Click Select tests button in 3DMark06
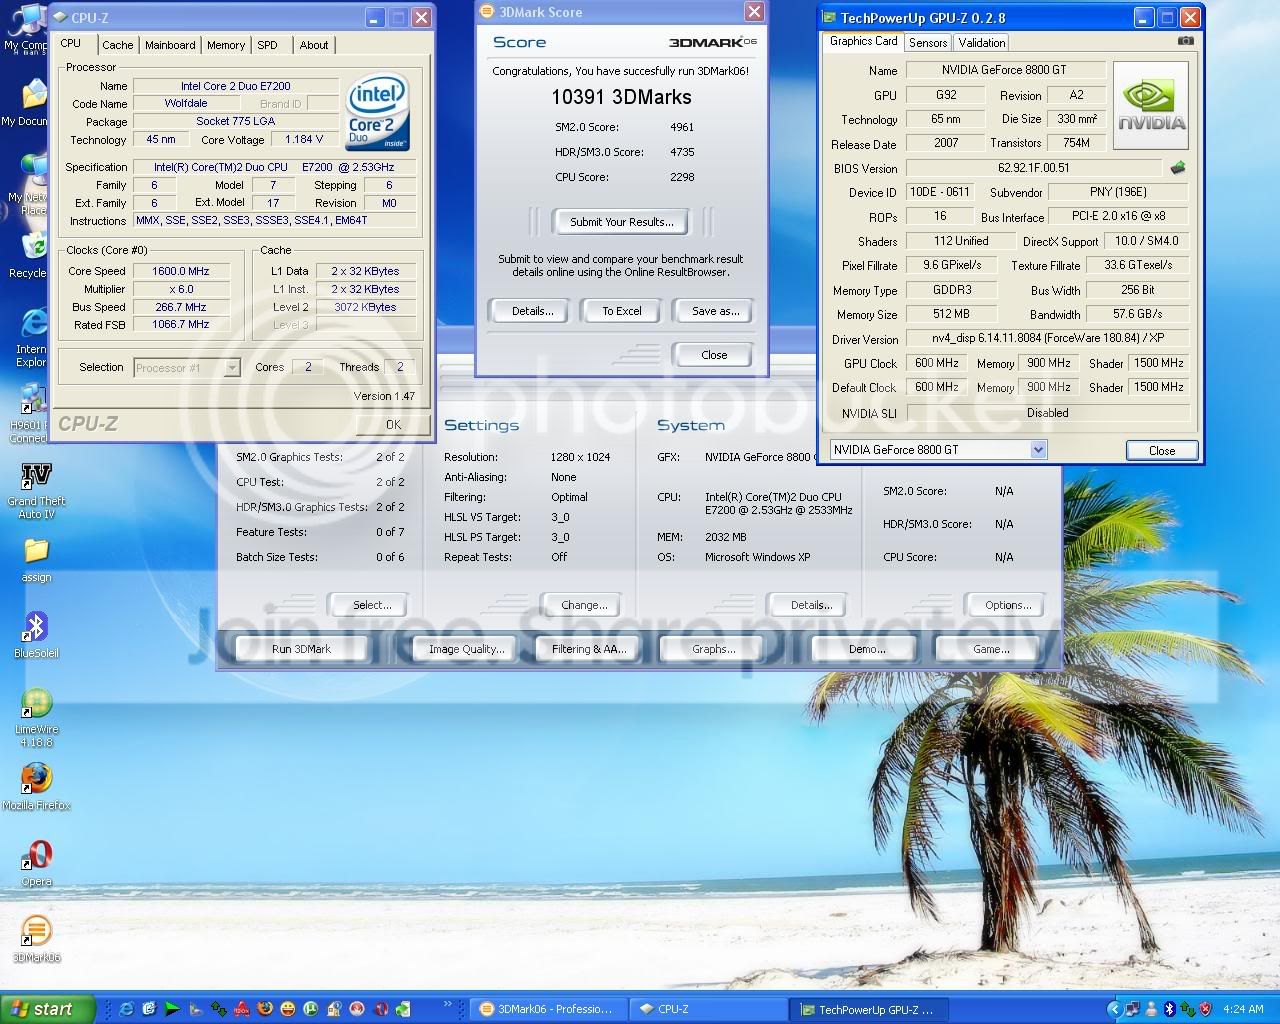 tap(371, 605)
